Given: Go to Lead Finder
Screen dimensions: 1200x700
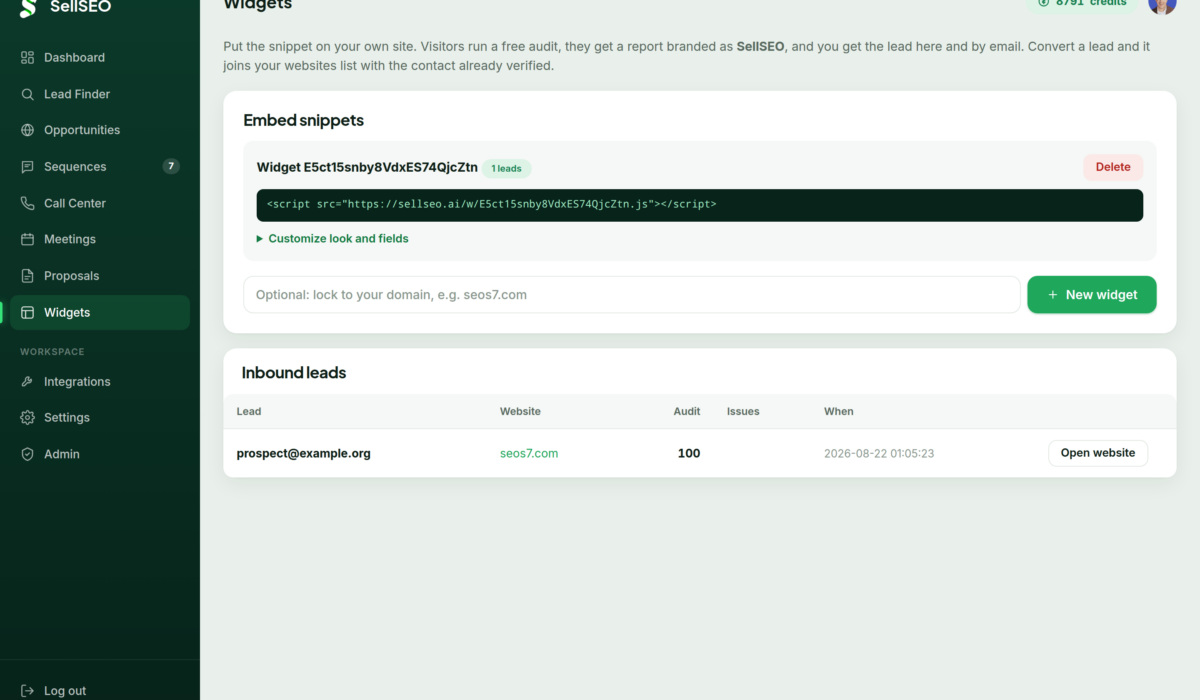Looking at the screenshot, I should [100, 94].
